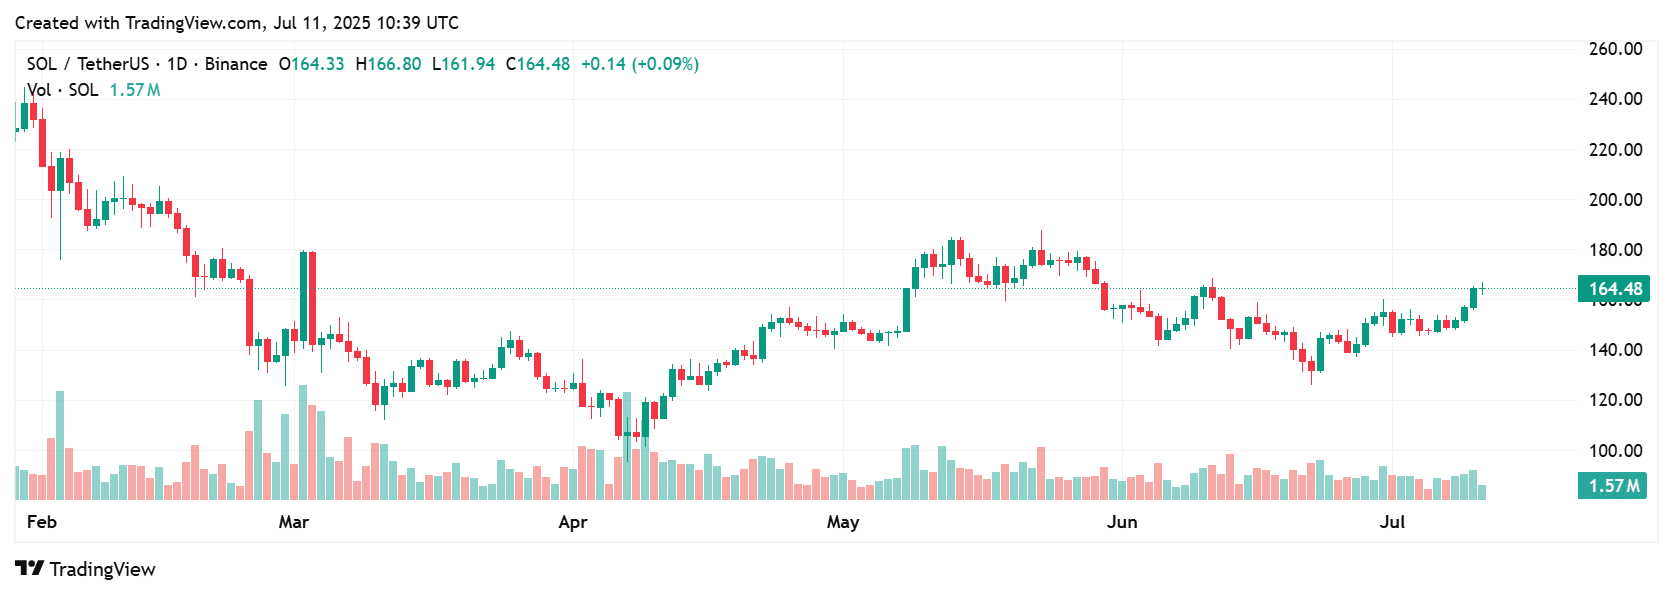1673x595 pixels.
Task: Click the TradingView wordmark beside the logo
Action: click(x=102, y=570)
